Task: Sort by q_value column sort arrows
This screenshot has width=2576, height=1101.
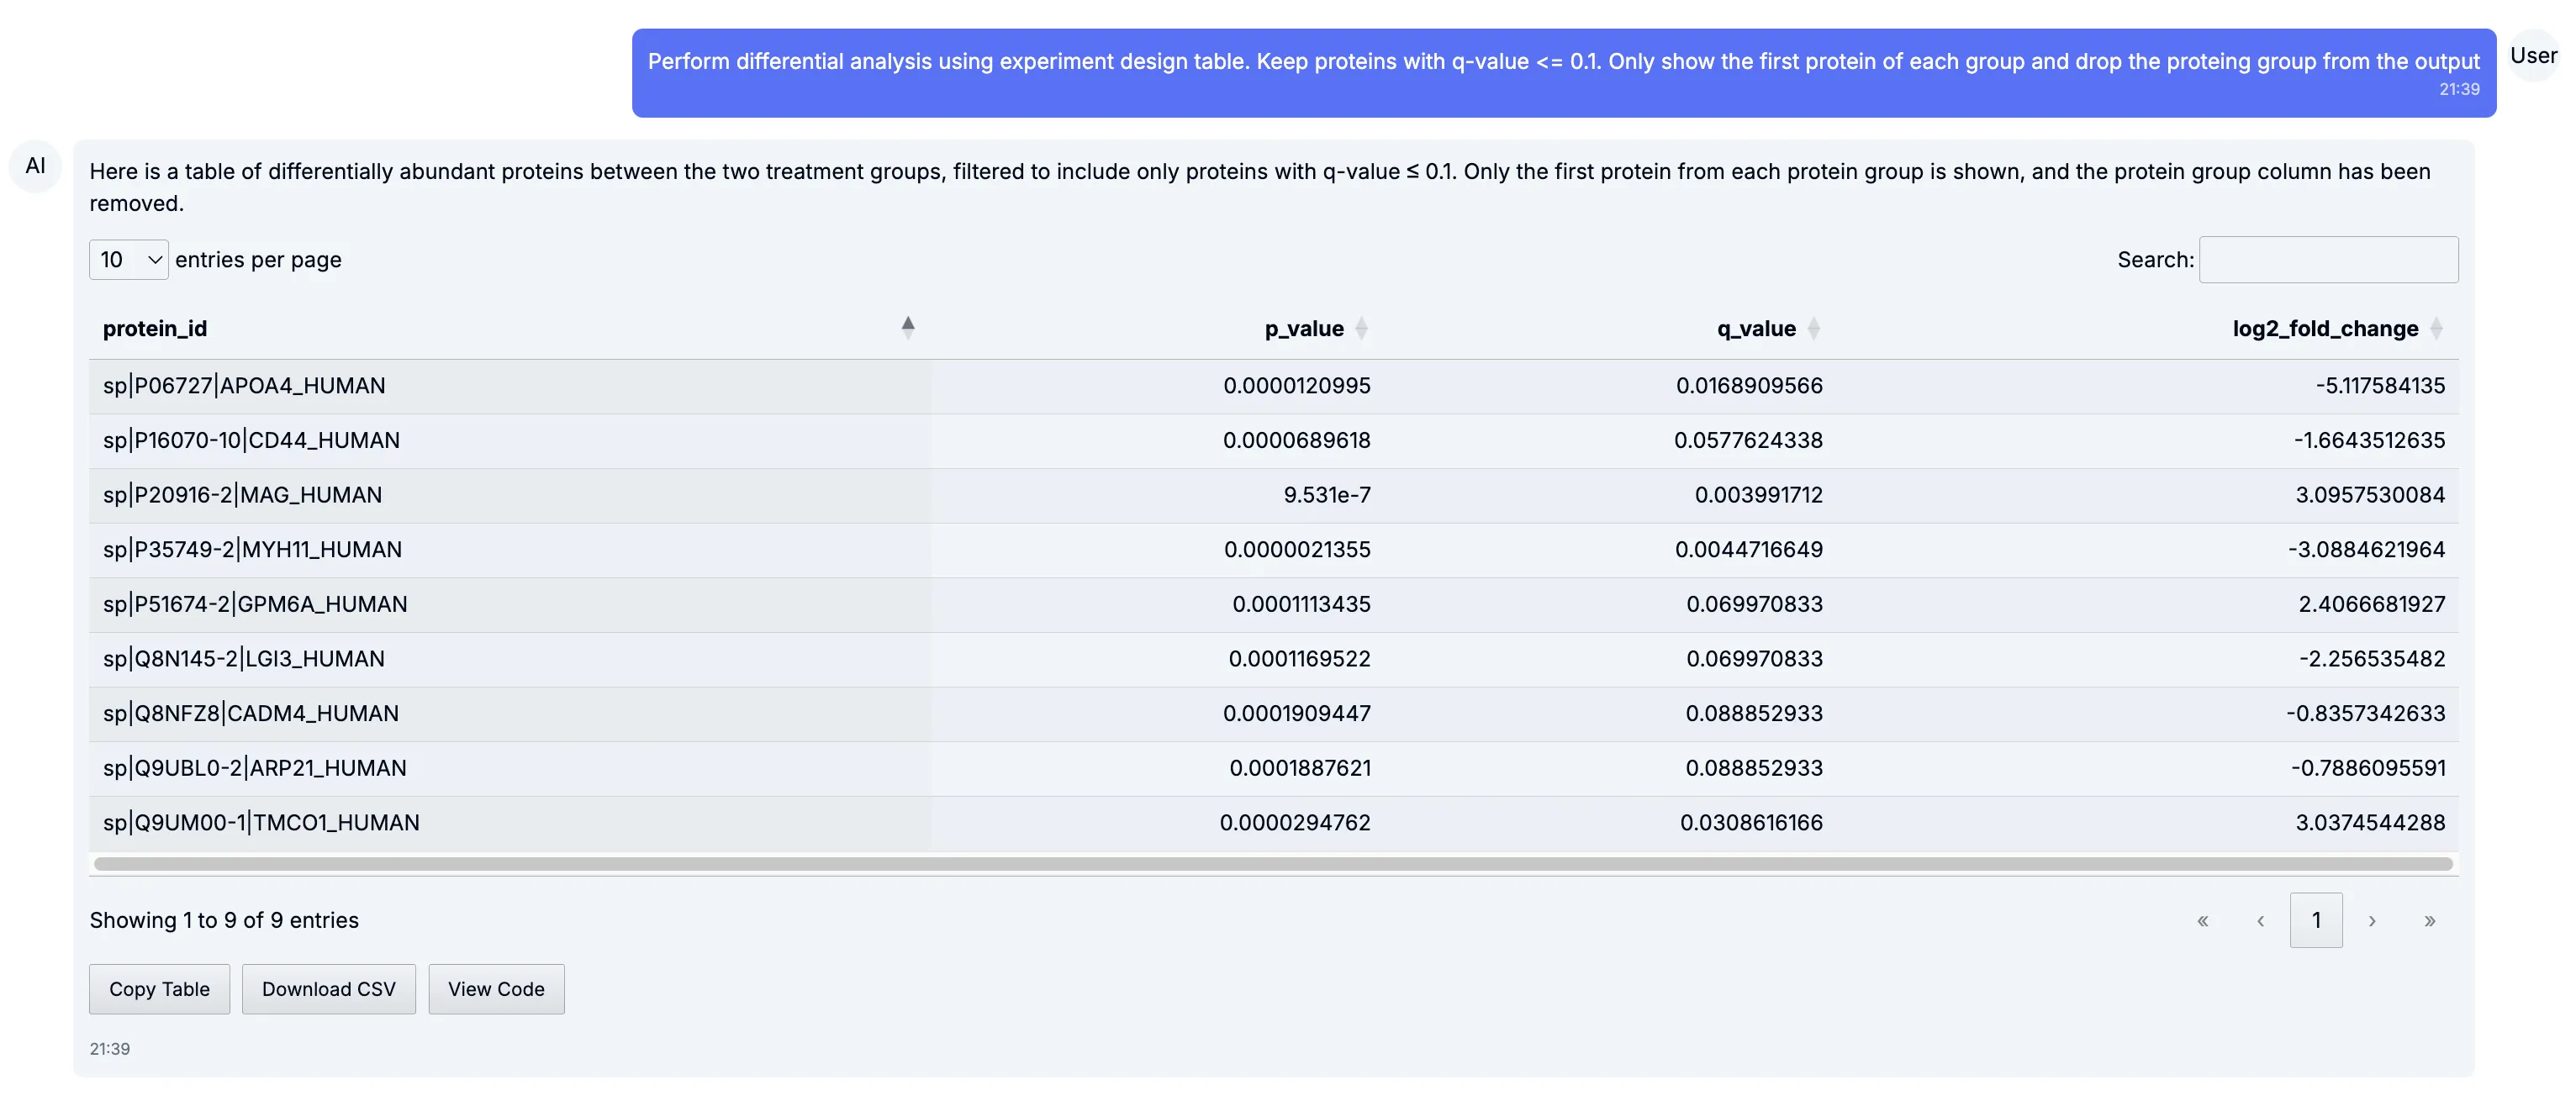Action: click(x=1813, y=328)
